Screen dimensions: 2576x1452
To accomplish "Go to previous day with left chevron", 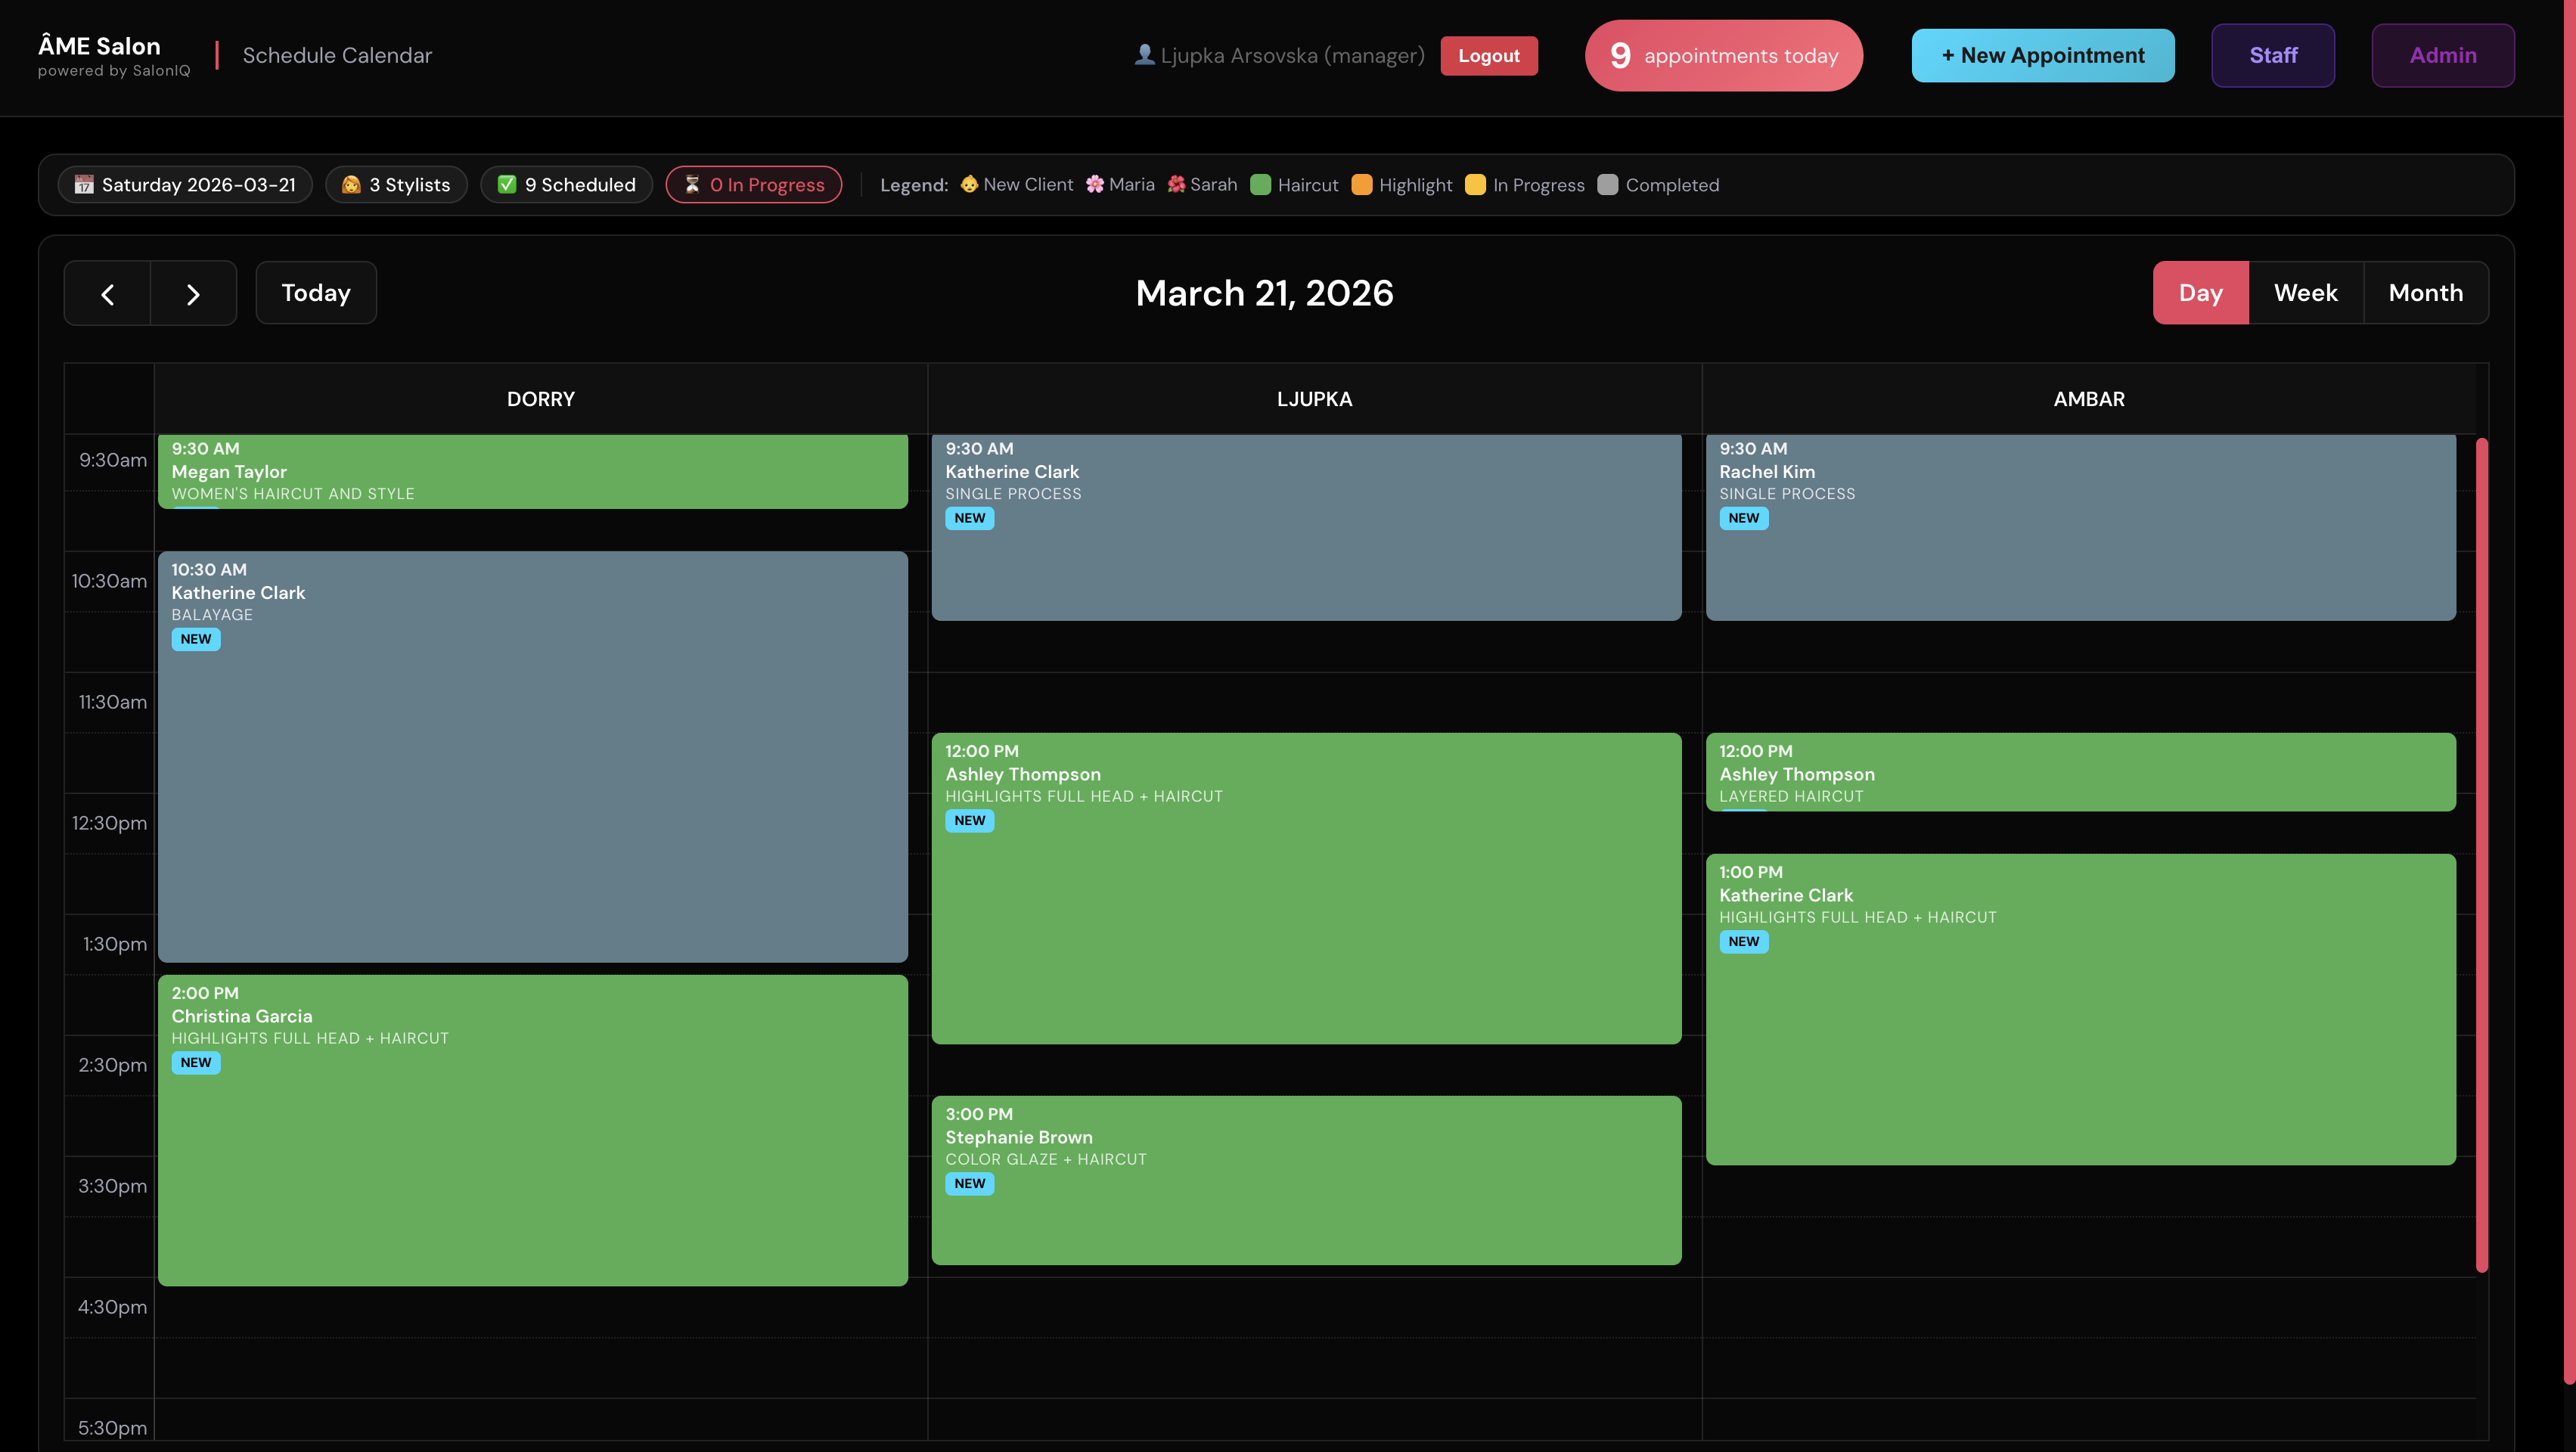I will coord(108,293).
